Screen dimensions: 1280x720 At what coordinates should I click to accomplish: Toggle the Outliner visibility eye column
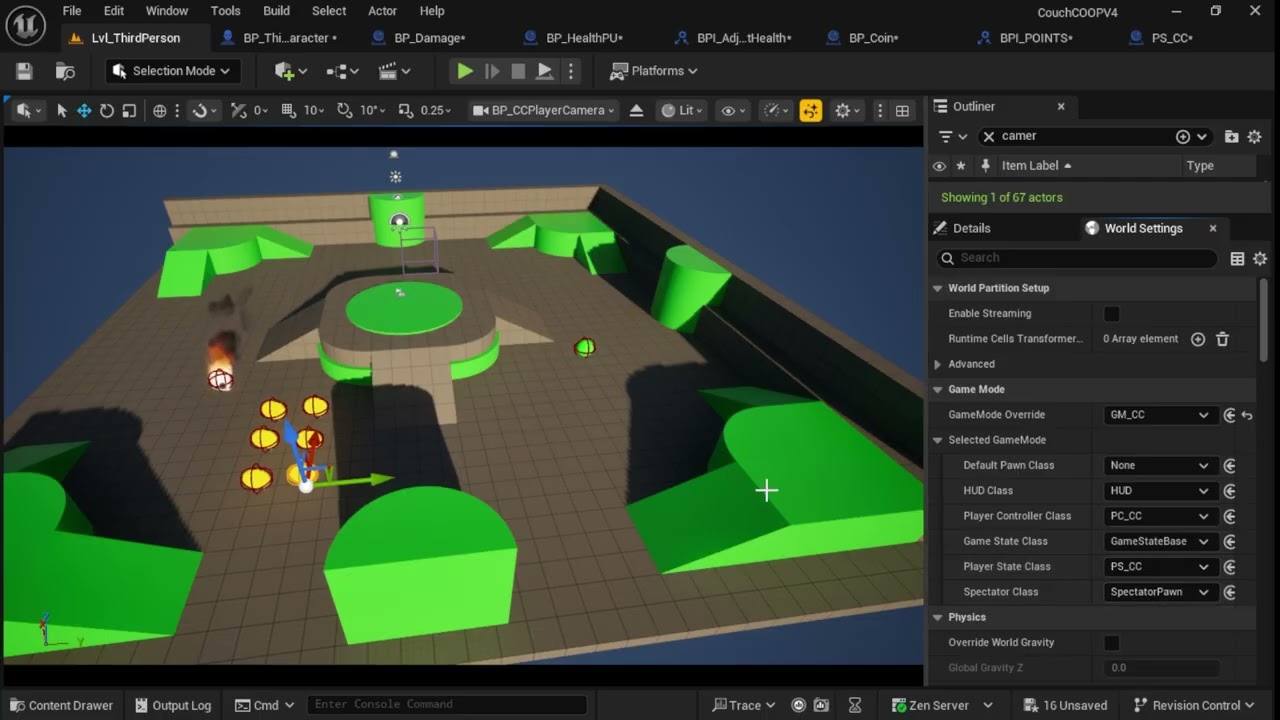coord(939,166)
